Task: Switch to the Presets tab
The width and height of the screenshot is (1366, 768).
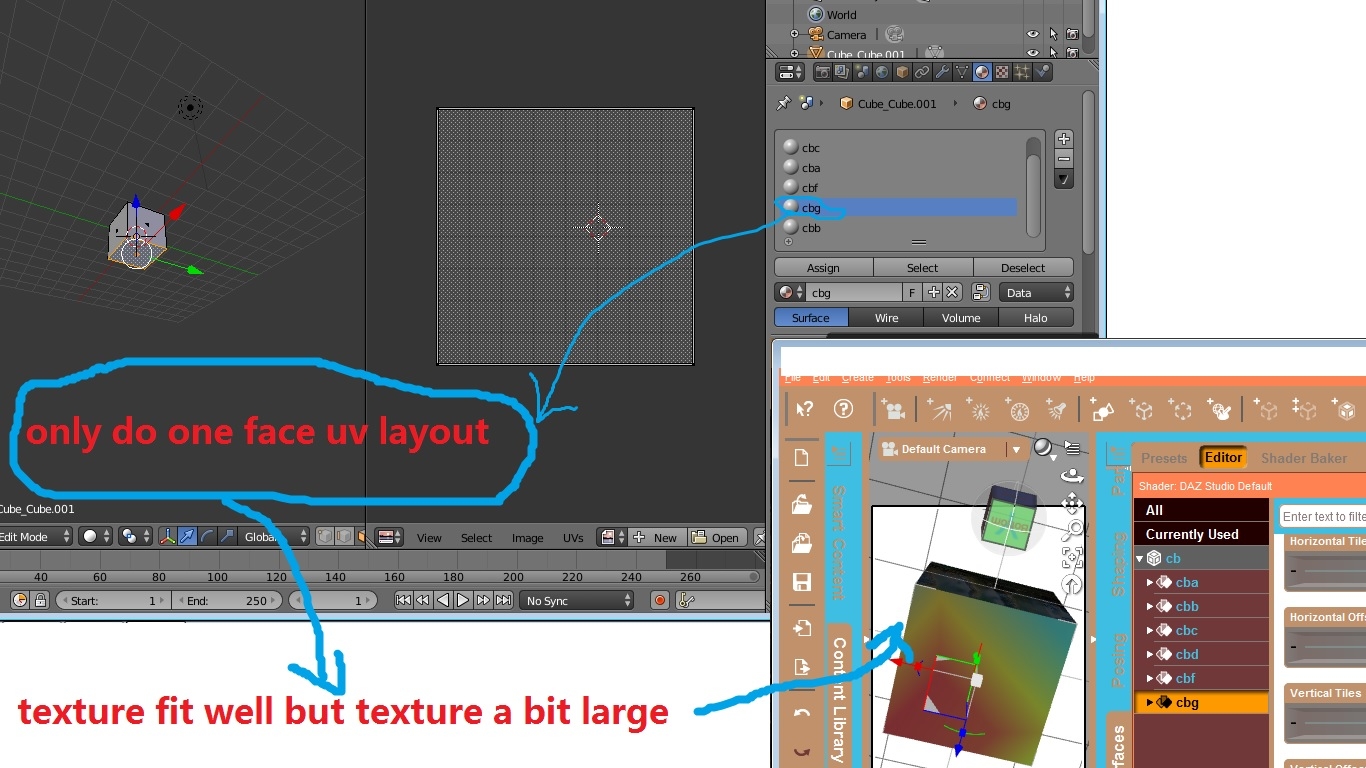Action: click(1164, 458)
